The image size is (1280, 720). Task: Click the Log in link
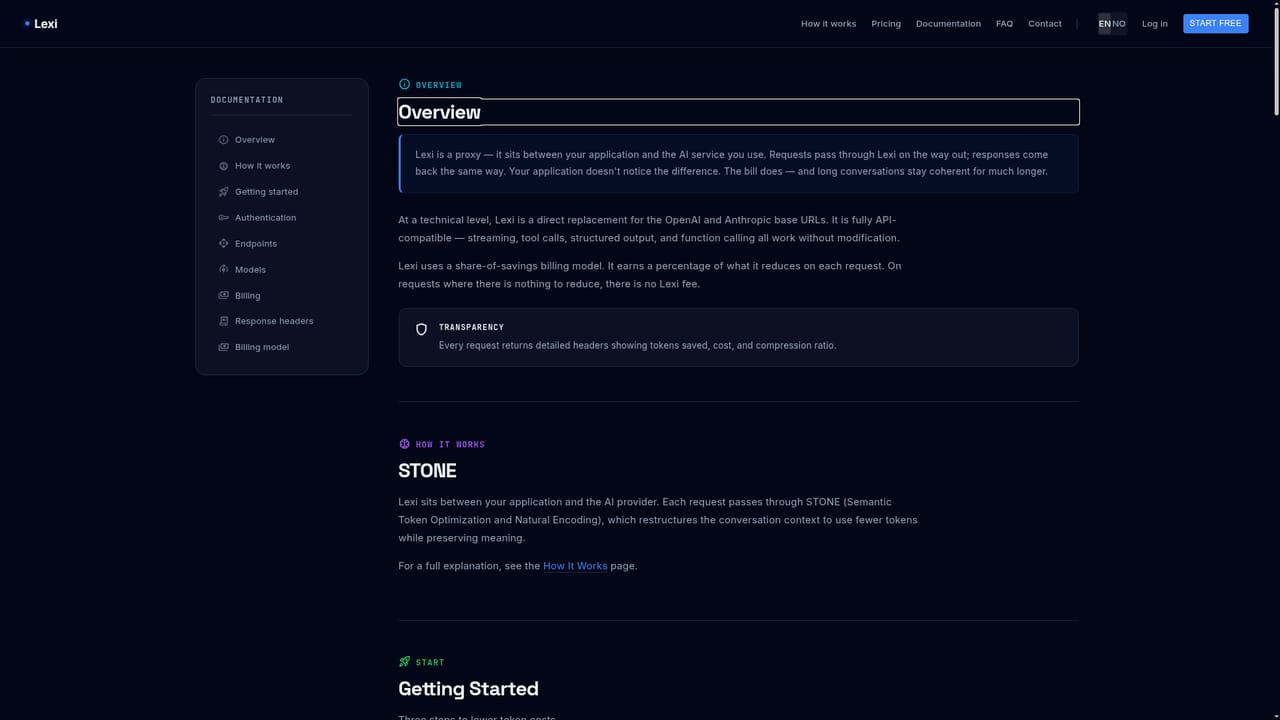[1154, 24]
